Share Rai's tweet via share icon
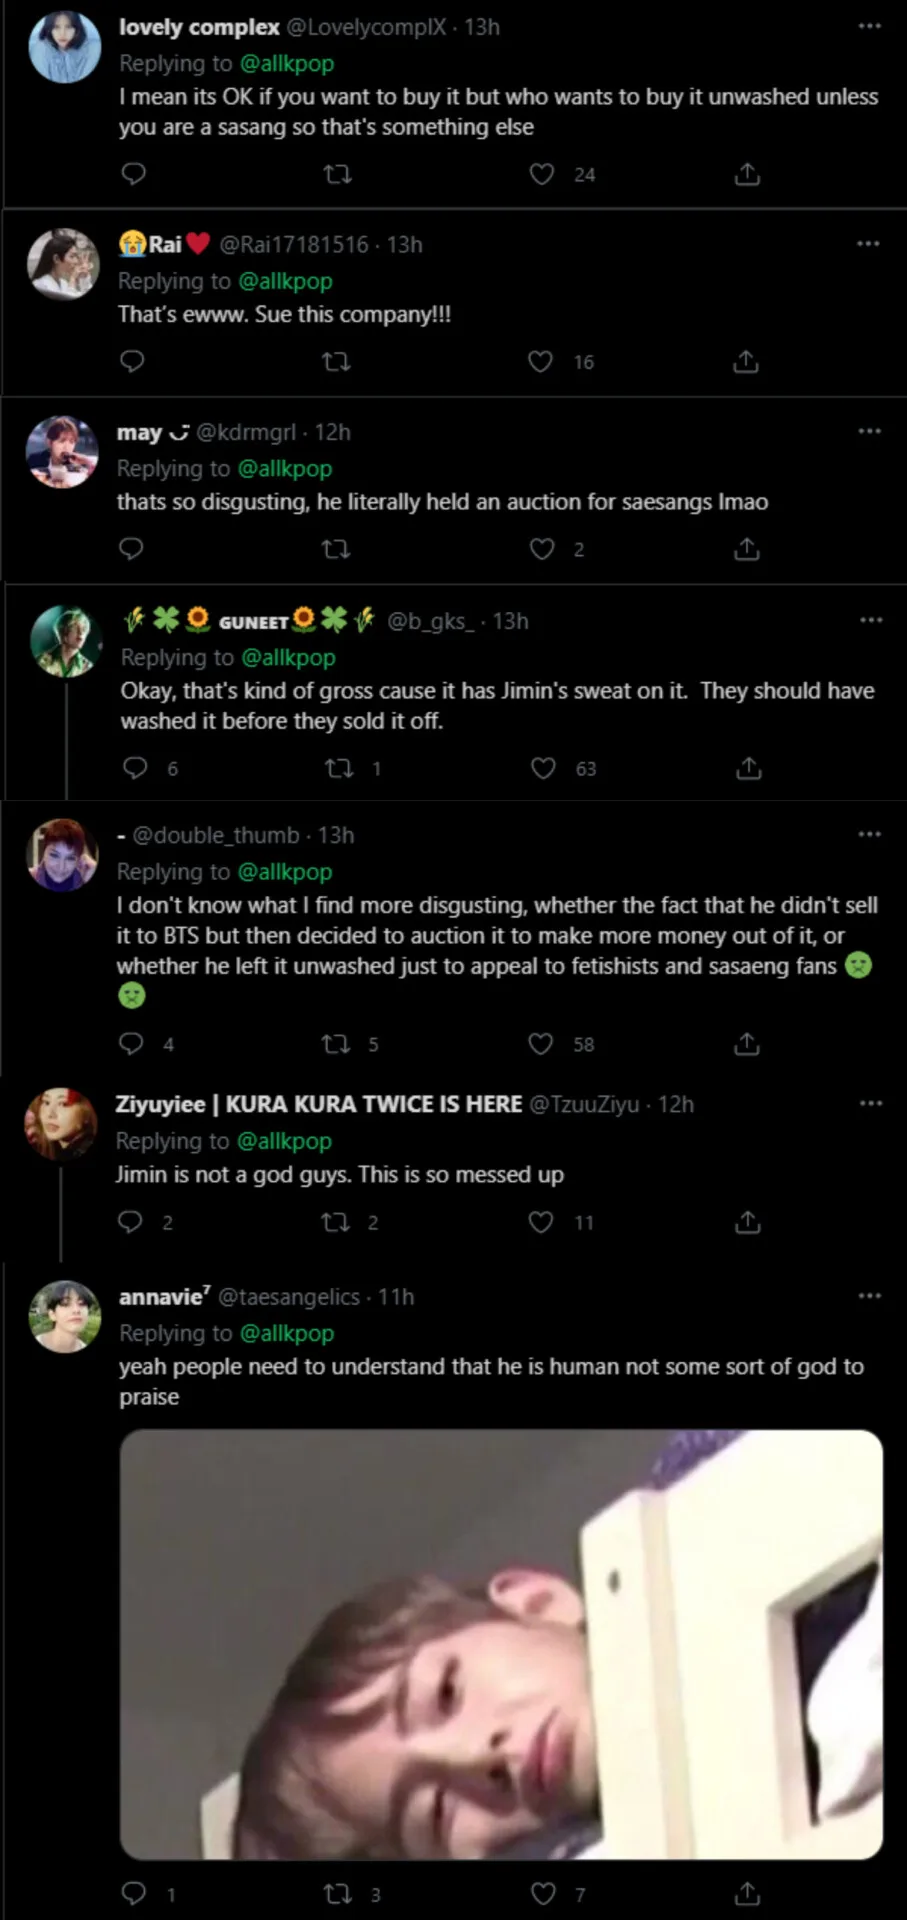Viewport: 907px width, 1920px height. click(x=746, y=362)
